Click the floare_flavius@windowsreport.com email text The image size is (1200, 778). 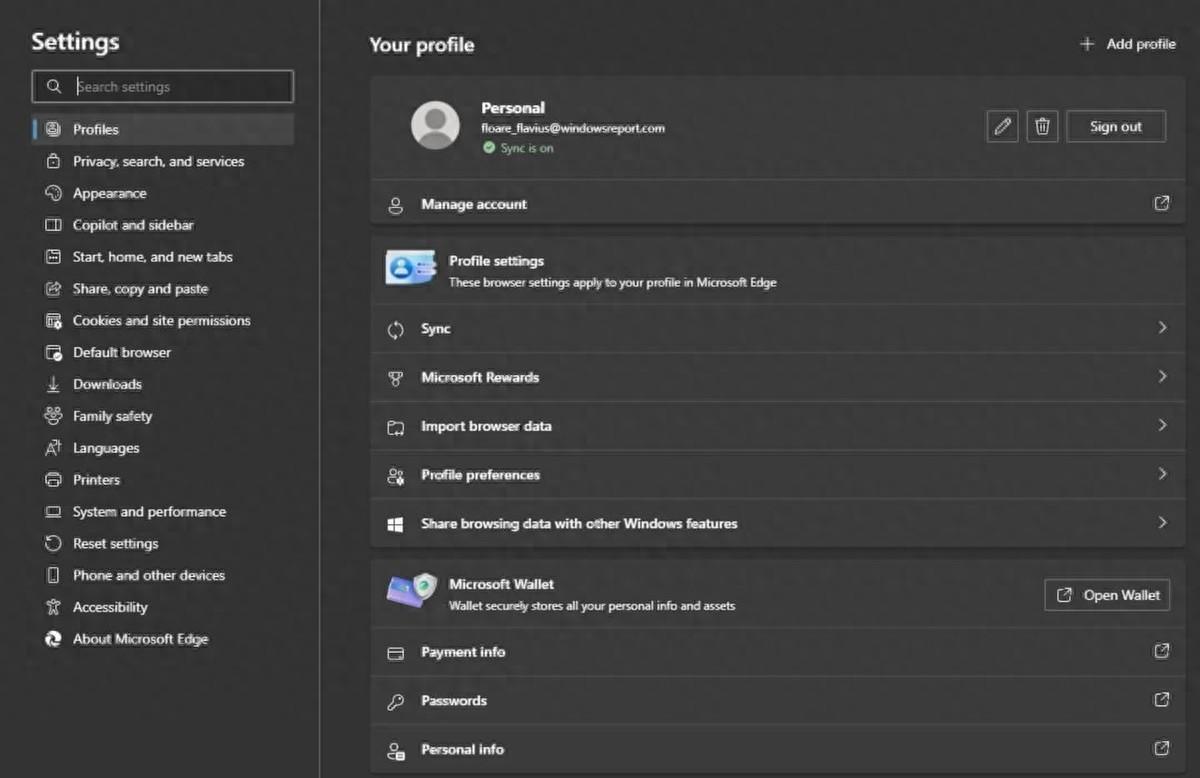point(573,128)
